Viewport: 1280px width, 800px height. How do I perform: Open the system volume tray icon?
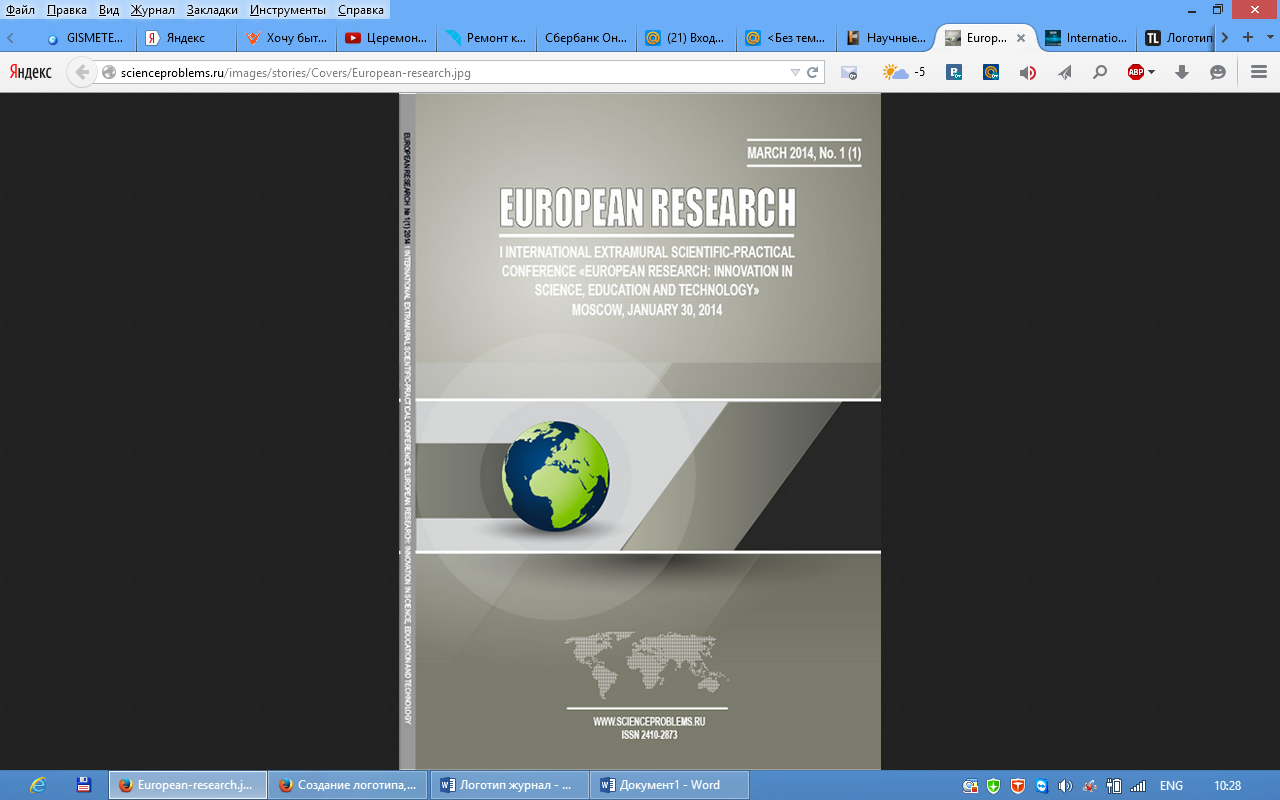click(1066, 785)
